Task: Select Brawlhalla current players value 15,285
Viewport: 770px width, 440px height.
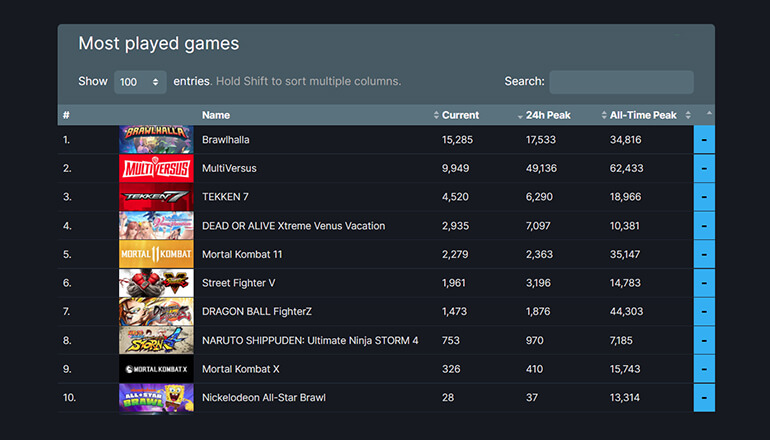Action: coord(457,140)
